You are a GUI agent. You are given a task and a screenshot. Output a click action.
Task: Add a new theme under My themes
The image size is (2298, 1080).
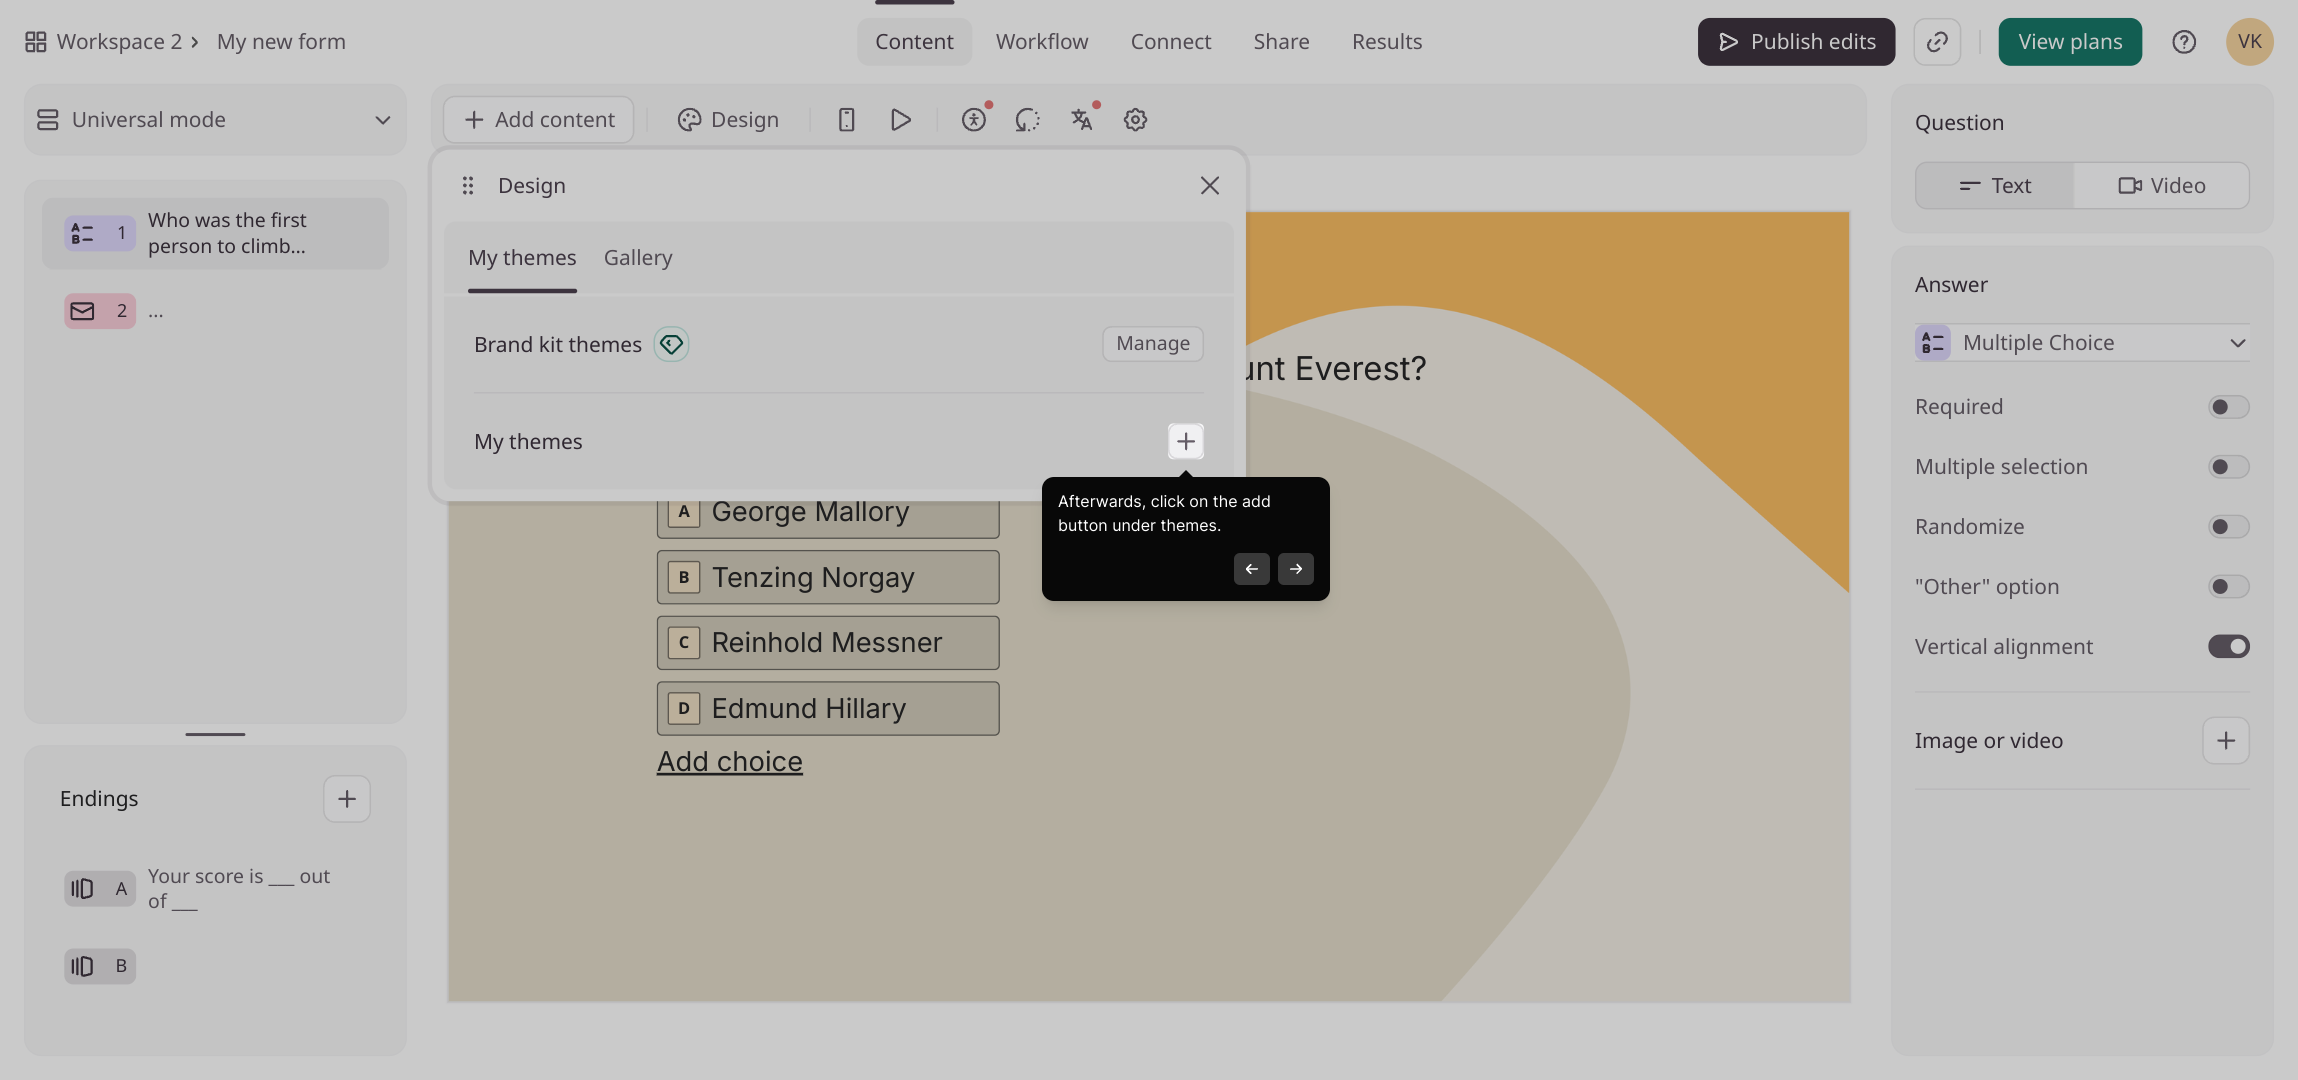(1186, 441)
